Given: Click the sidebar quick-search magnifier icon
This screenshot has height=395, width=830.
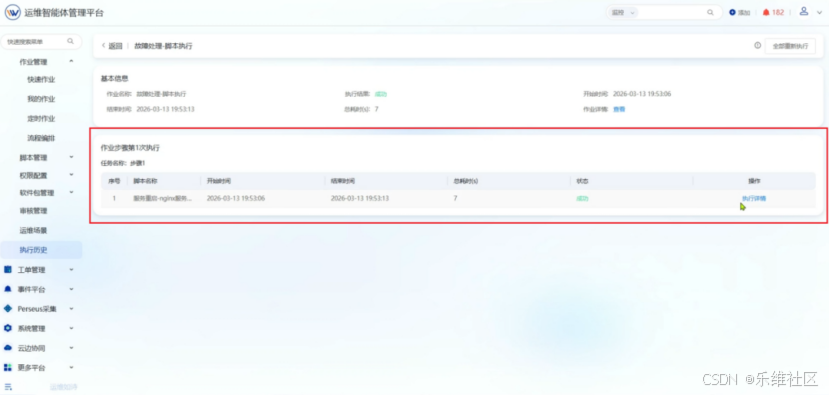Looking at the screenshot, I should click(70, 41).
